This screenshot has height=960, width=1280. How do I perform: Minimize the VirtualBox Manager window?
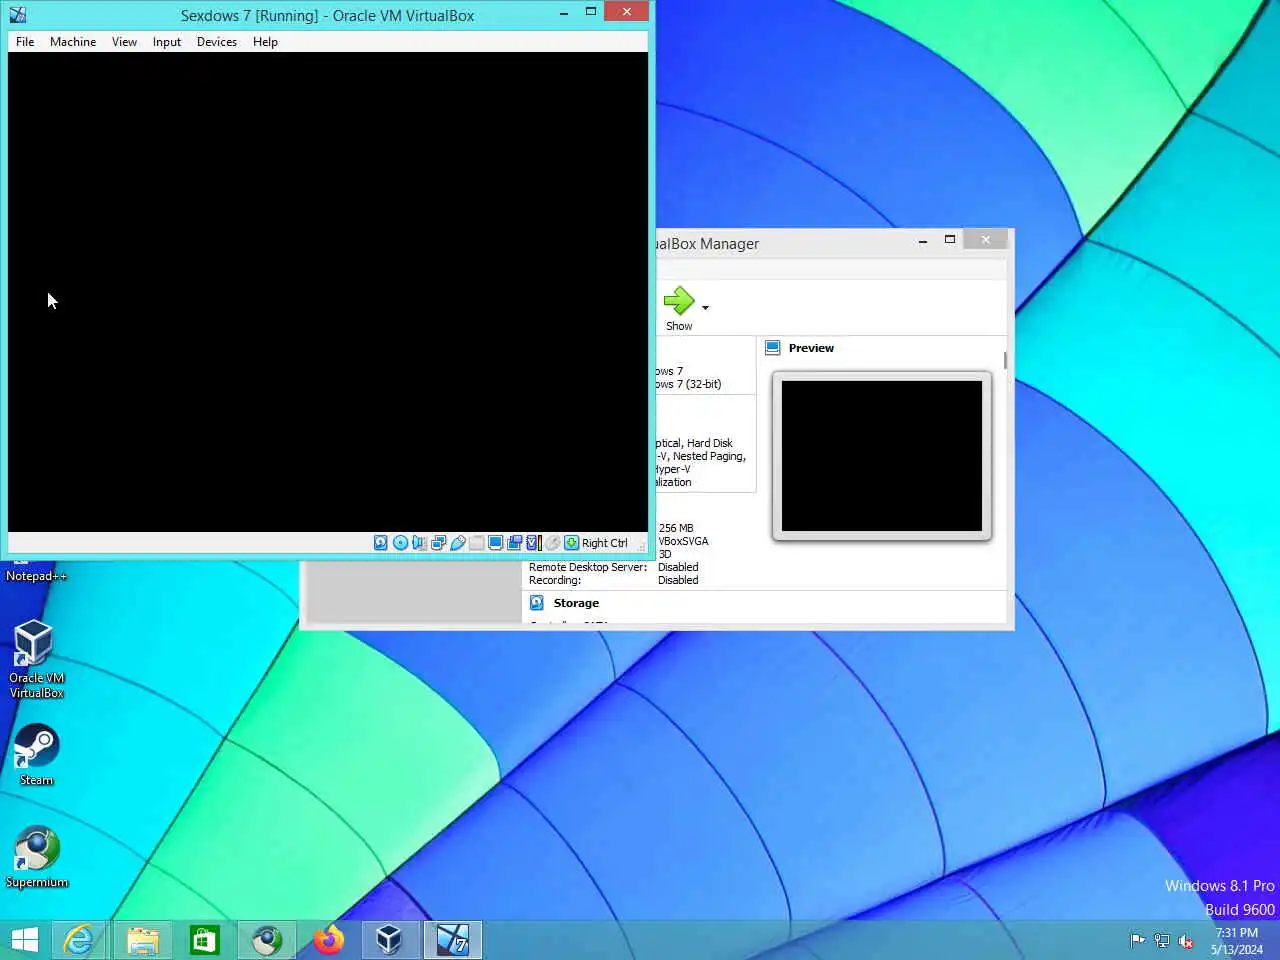click(923, 240)
